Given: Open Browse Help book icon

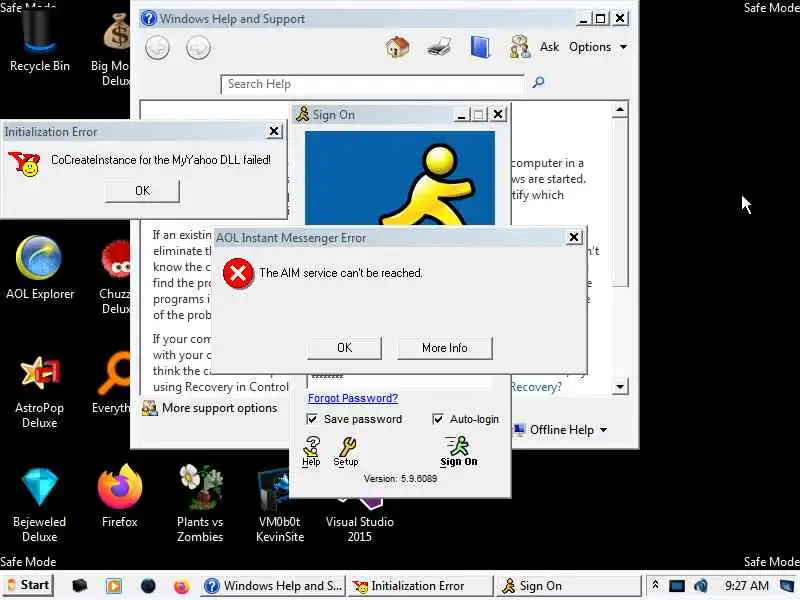Looking at the screenshot, I should (x=480, y=47).
